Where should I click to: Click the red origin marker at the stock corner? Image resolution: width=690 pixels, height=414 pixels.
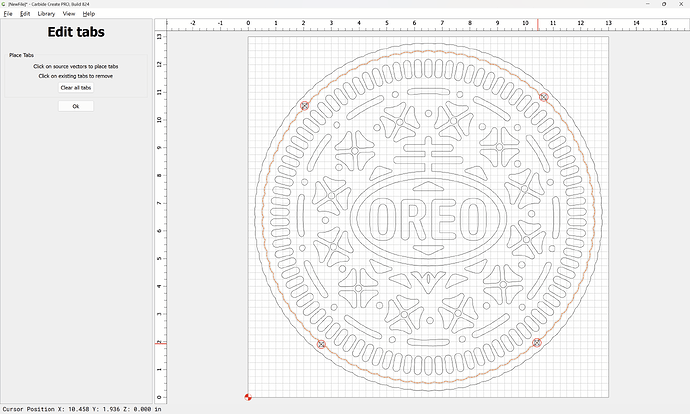248,398
